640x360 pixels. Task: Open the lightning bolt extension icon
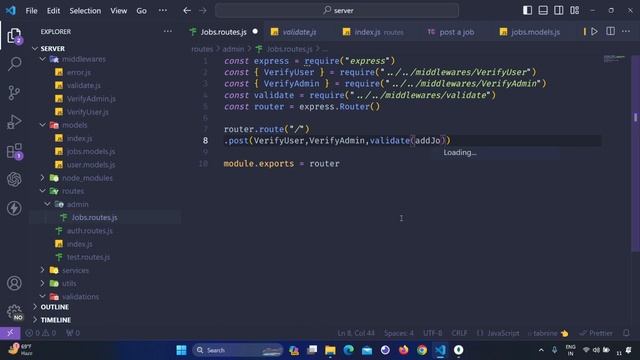[x=14, y=208]
